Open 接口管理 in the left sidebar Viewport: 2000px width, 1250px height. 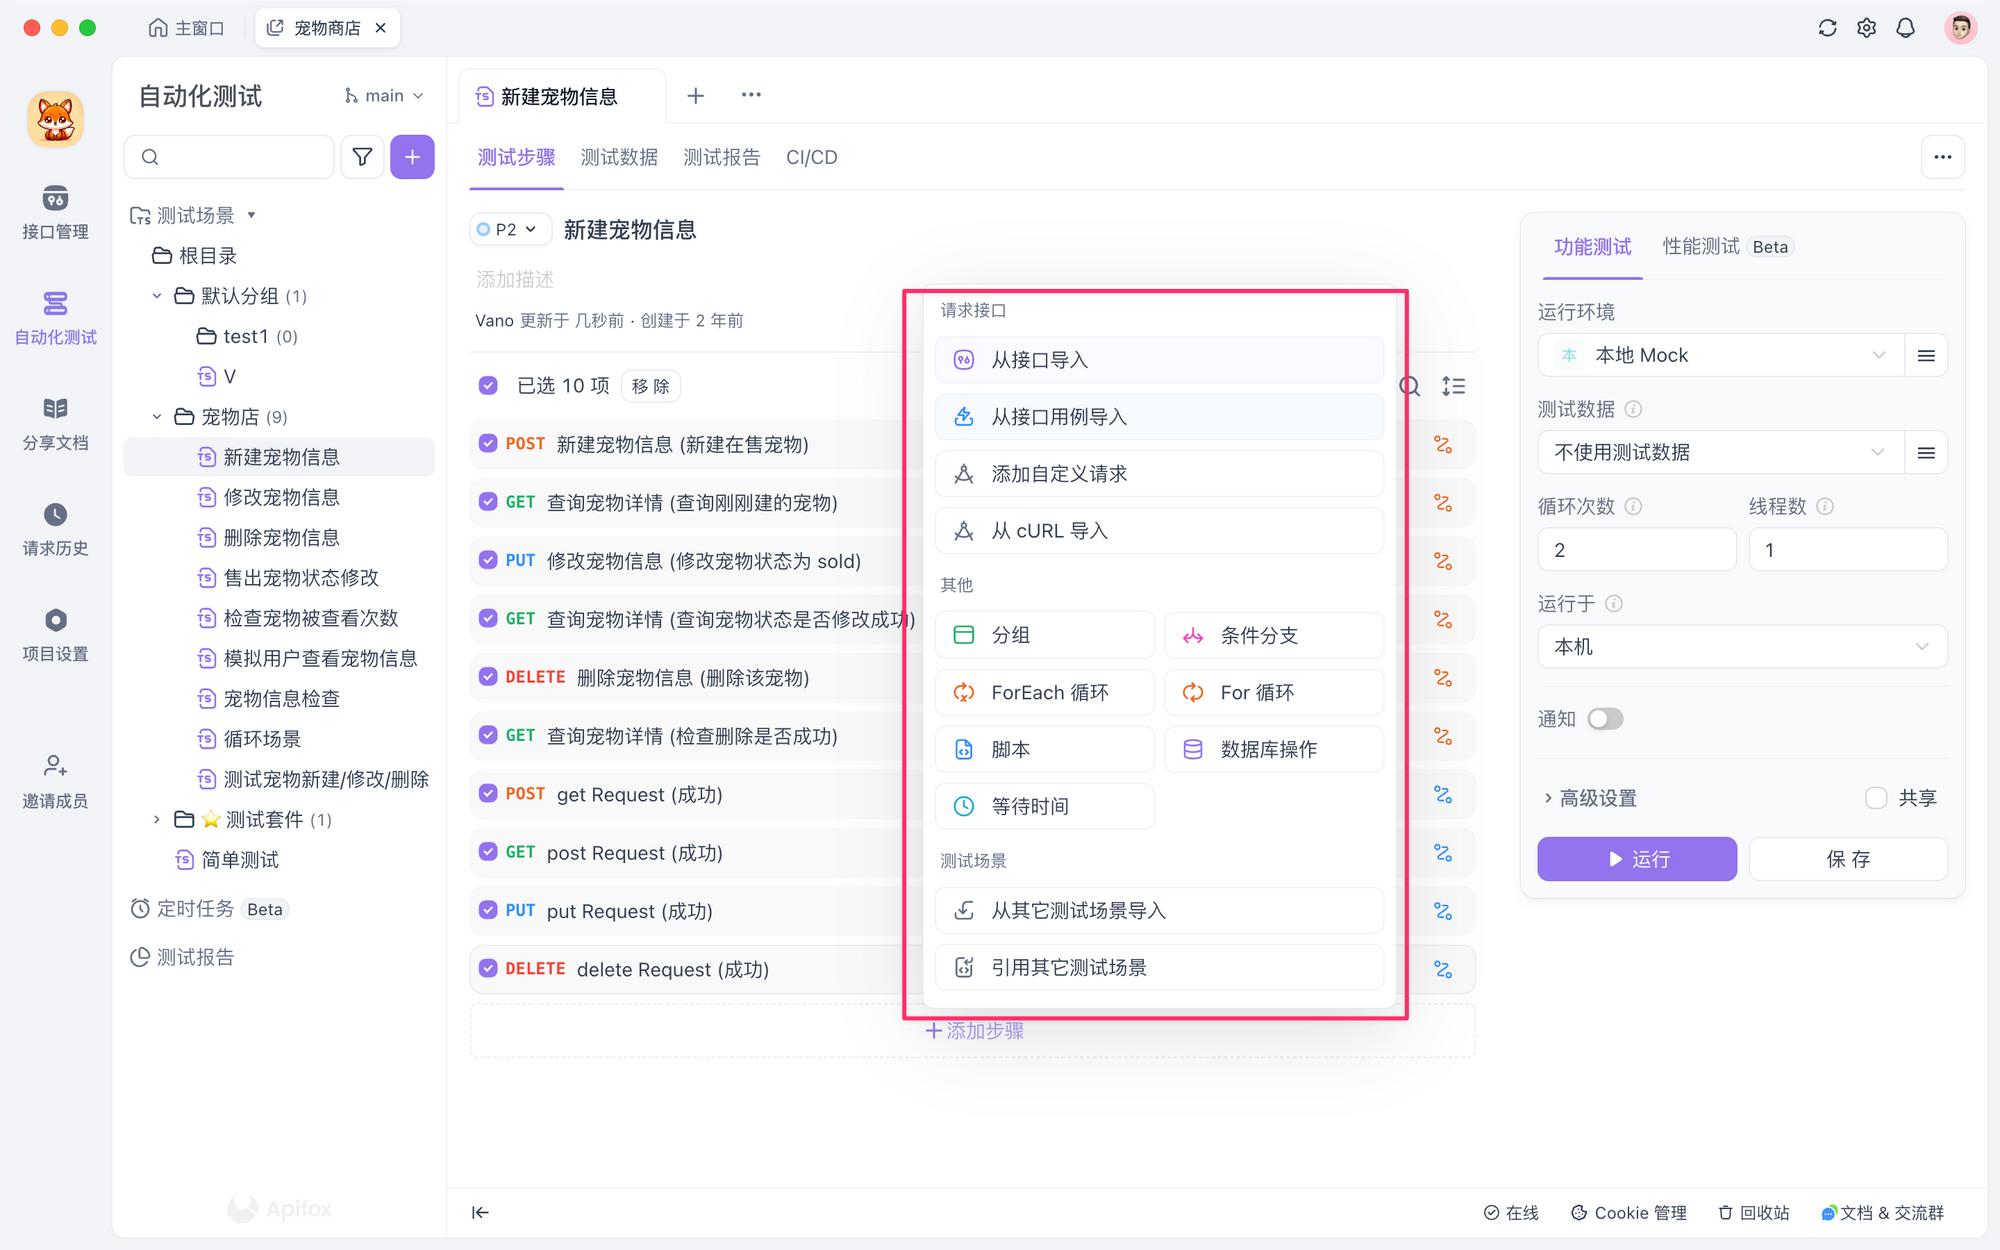(55, 211)
